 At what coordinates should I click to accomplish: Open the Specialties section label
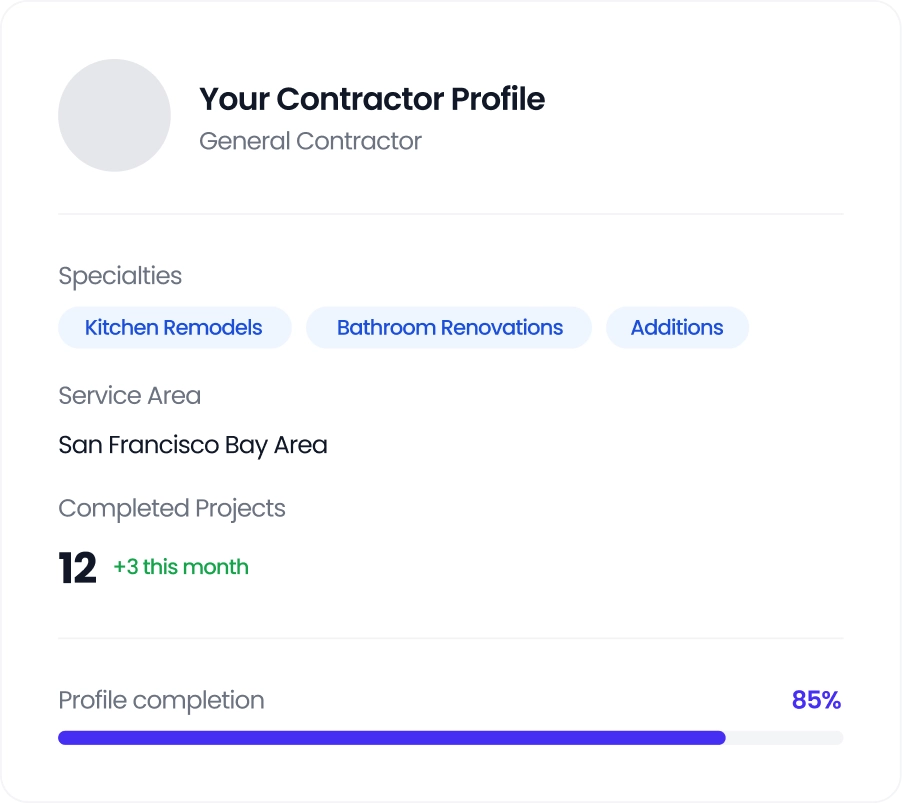pos(120,276)
